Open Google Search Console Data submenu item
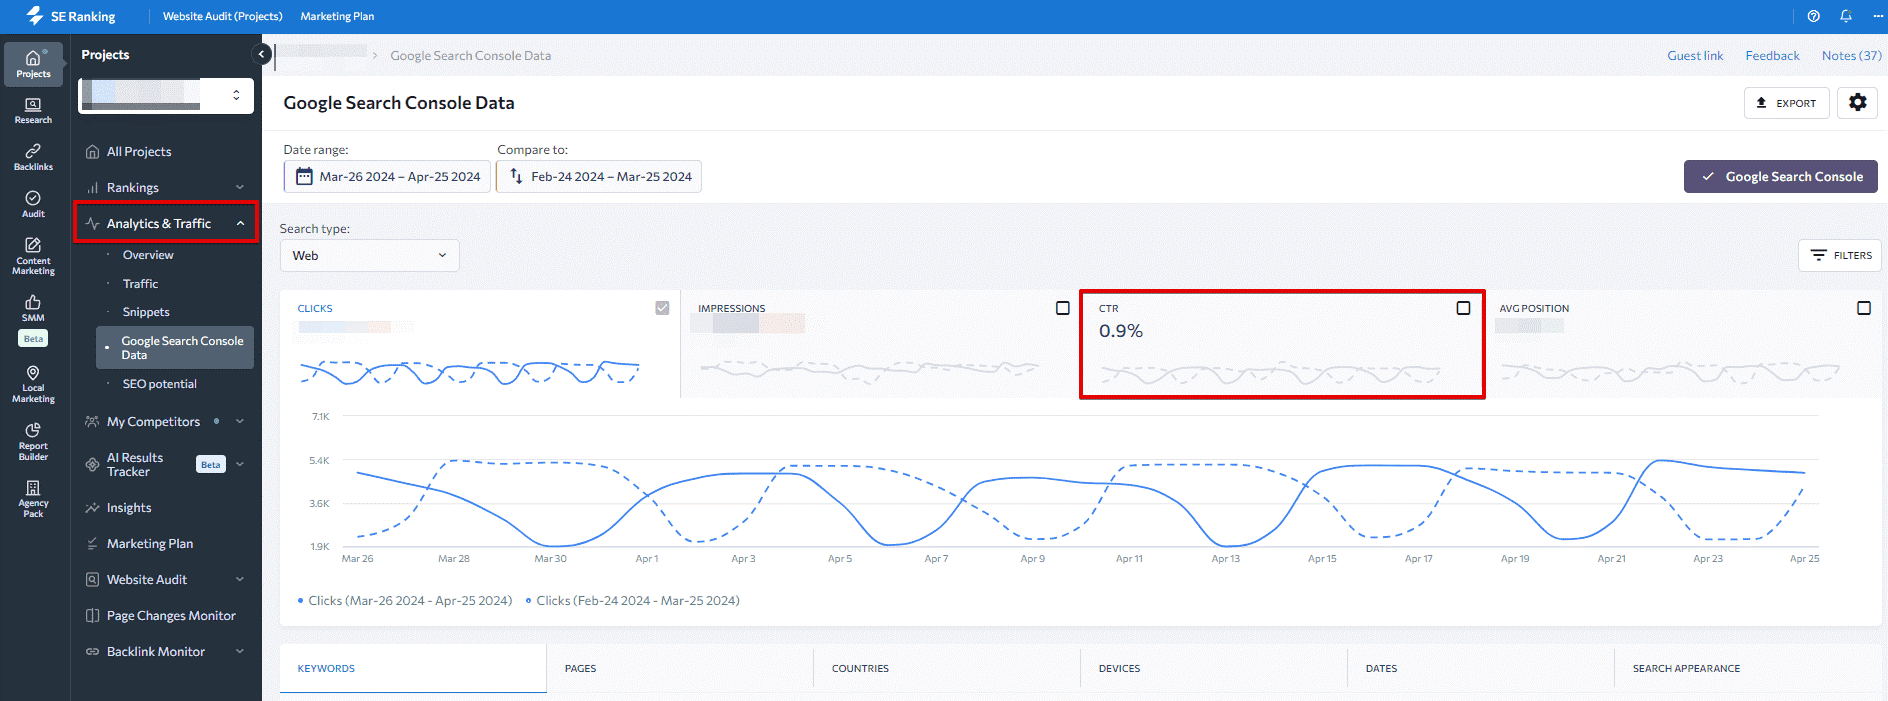This screenshot has width=1888, height=701. (x=175, y=348)
